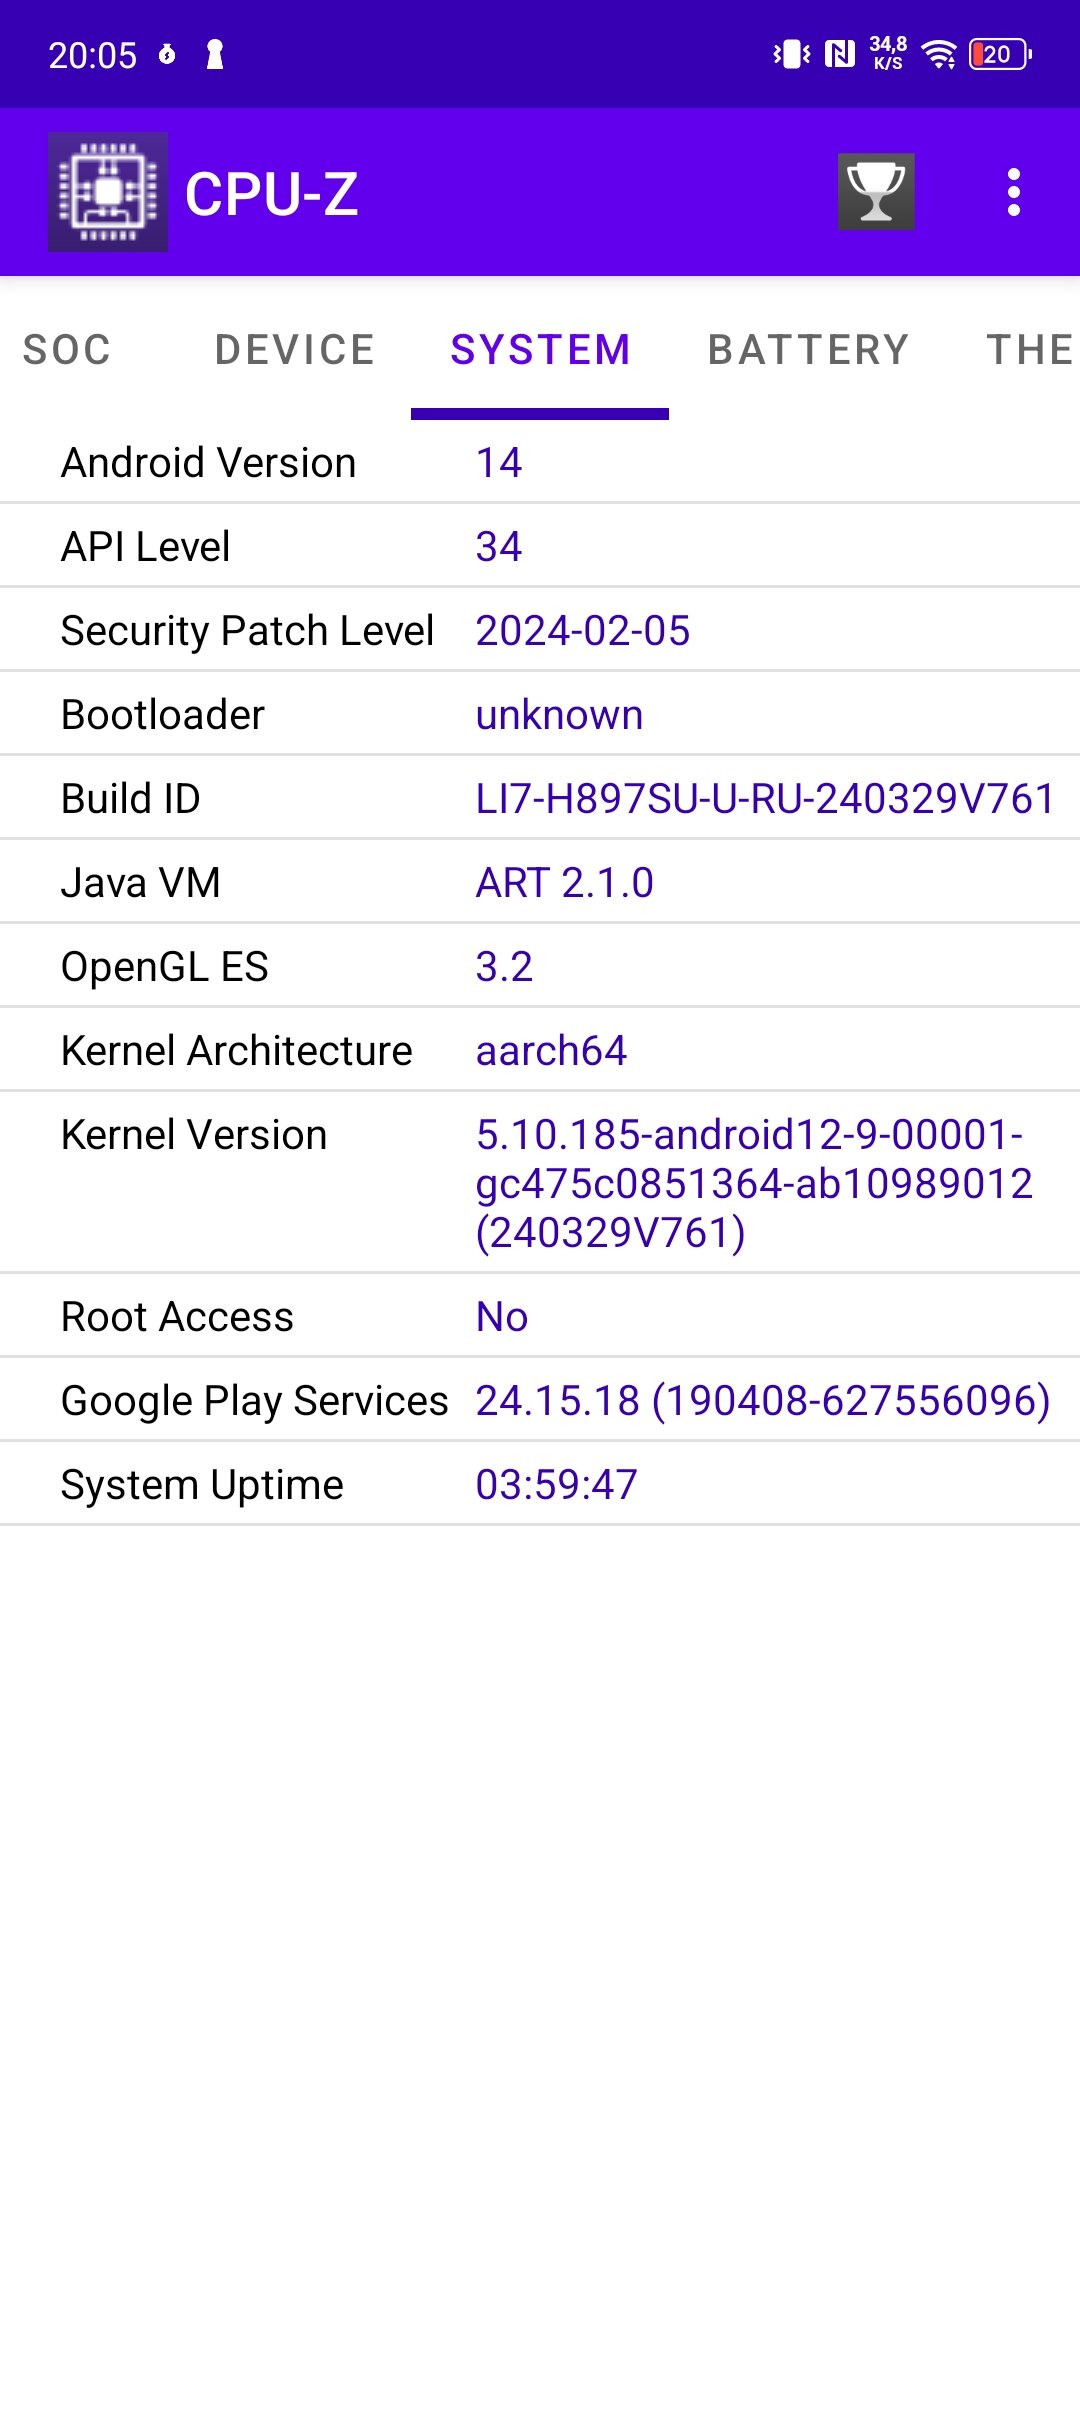The image size is (1080, 2436).
Task: Tap the Security Patch Level row
Action: point(540,631)
